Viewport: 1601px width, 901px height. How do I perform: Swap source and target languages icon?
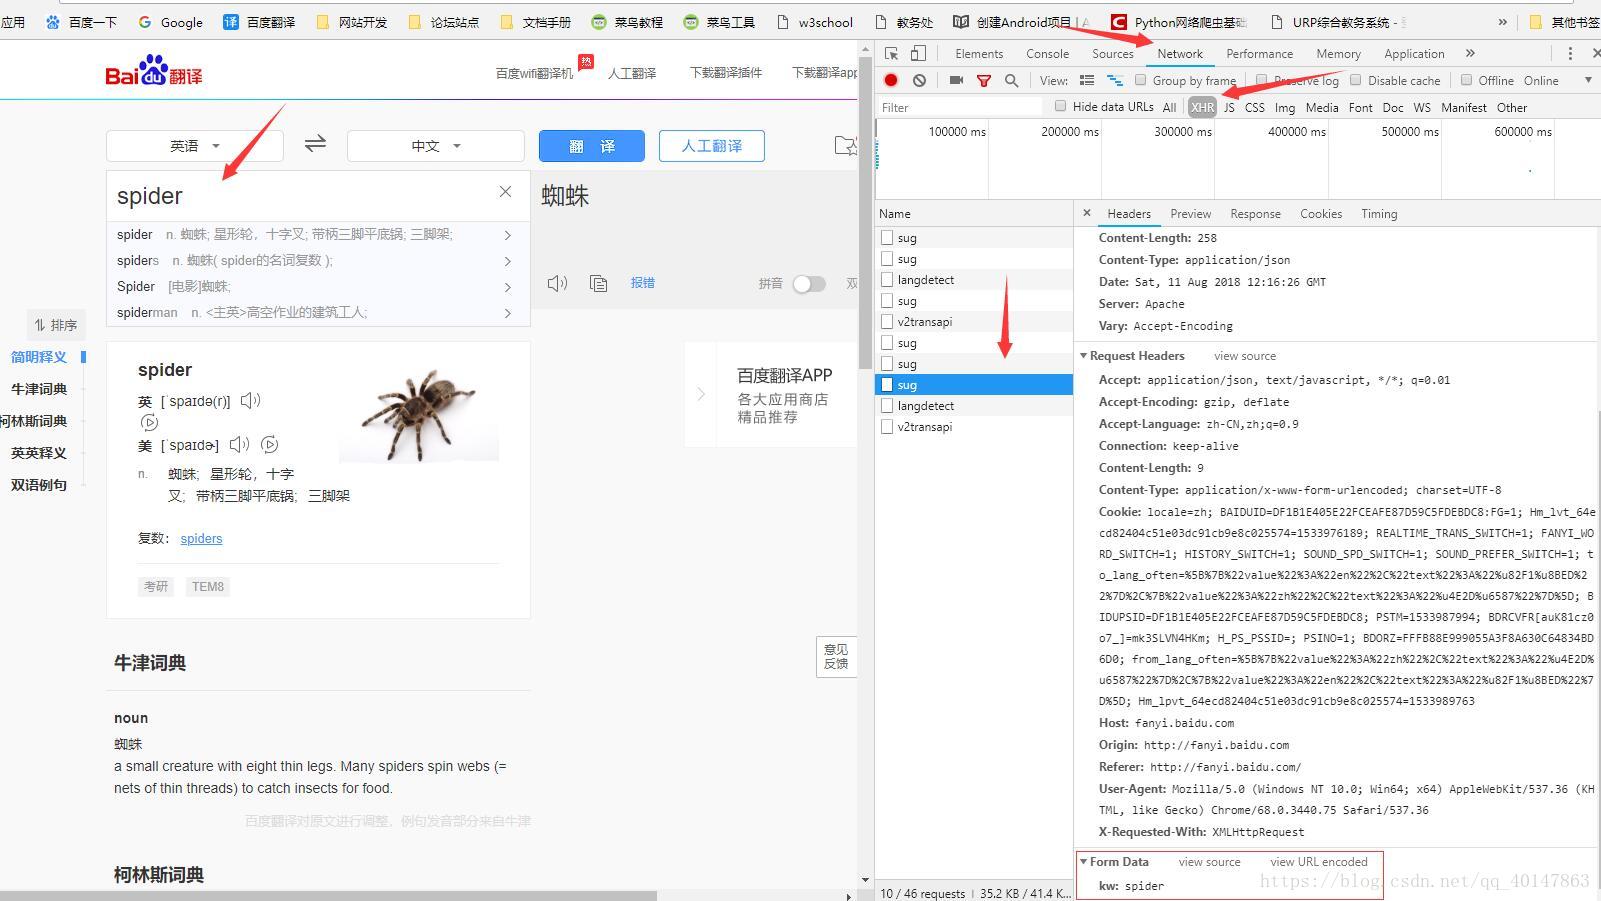[315, 144]
